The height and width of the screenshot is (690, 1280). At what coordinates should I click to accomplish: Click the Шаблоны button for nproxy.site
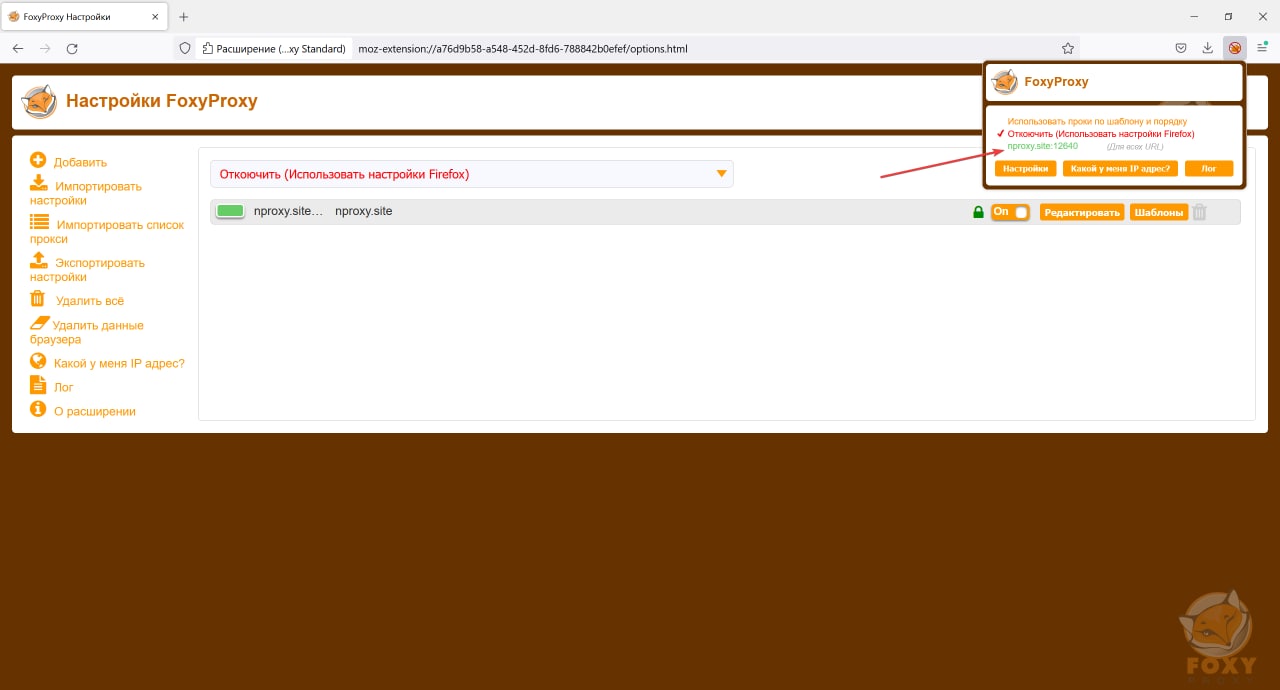[1159, 212]
